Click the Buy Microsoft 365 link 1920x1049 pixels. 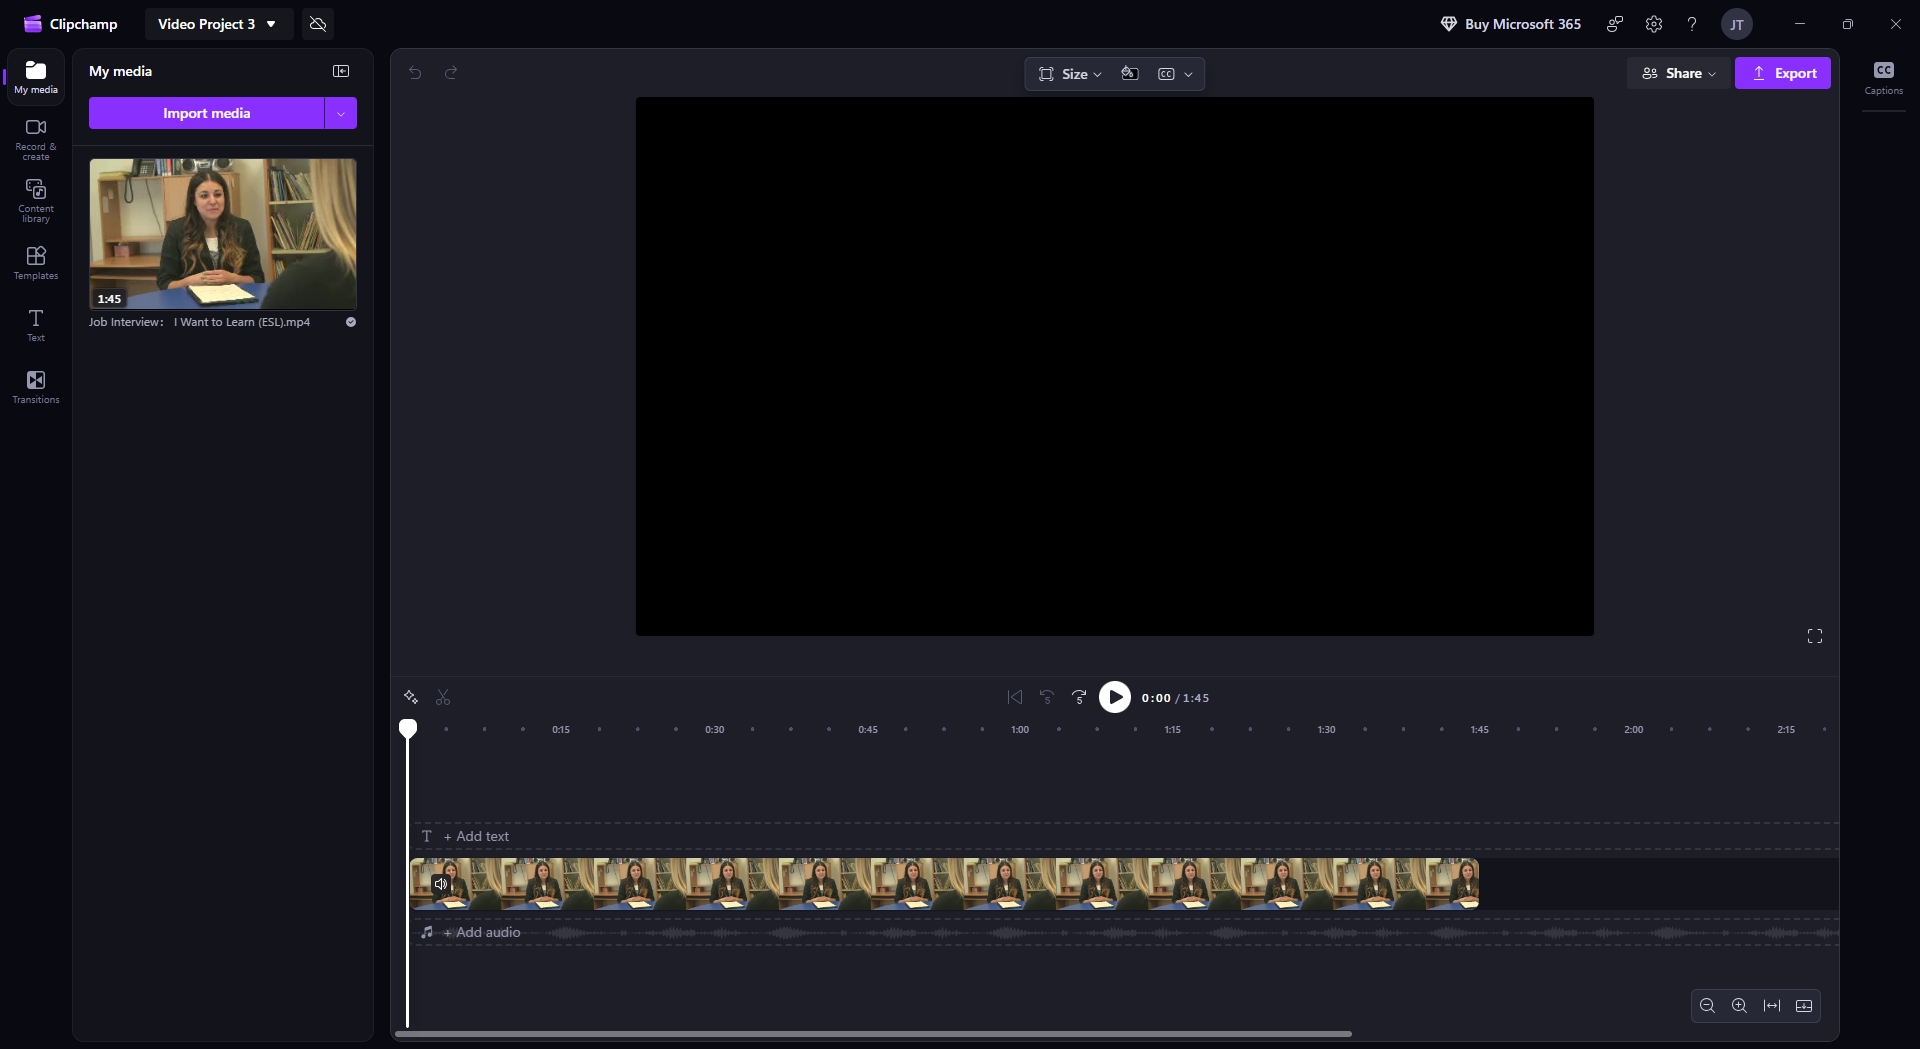pos(1510,24)
